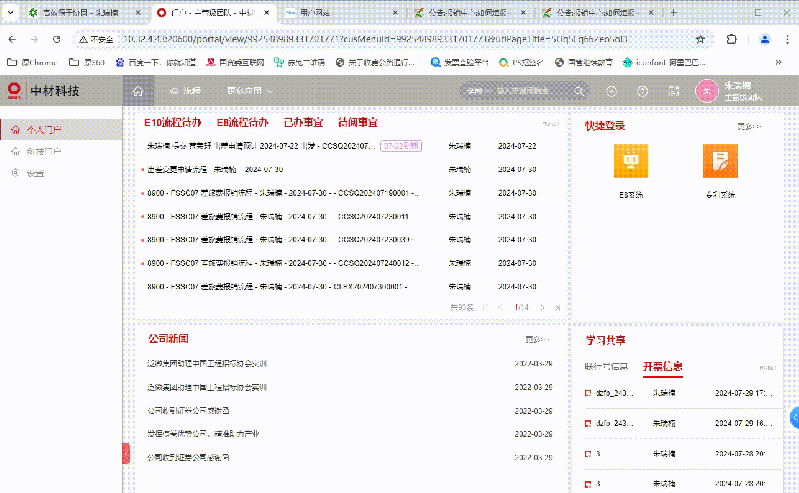This screenshot has width=799, height=493.
Task: Open the orange notepad quick login icon
Action: tap(720, 161)
